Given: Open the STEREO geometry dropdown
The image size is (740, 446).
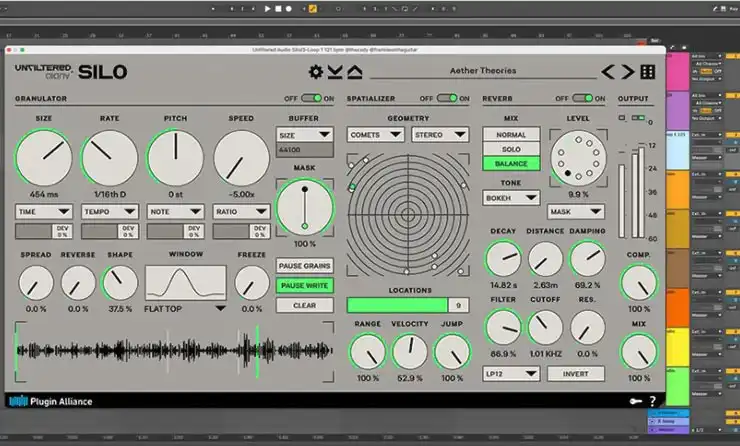Looking at the screenshot, I should (x=440, y=135).
